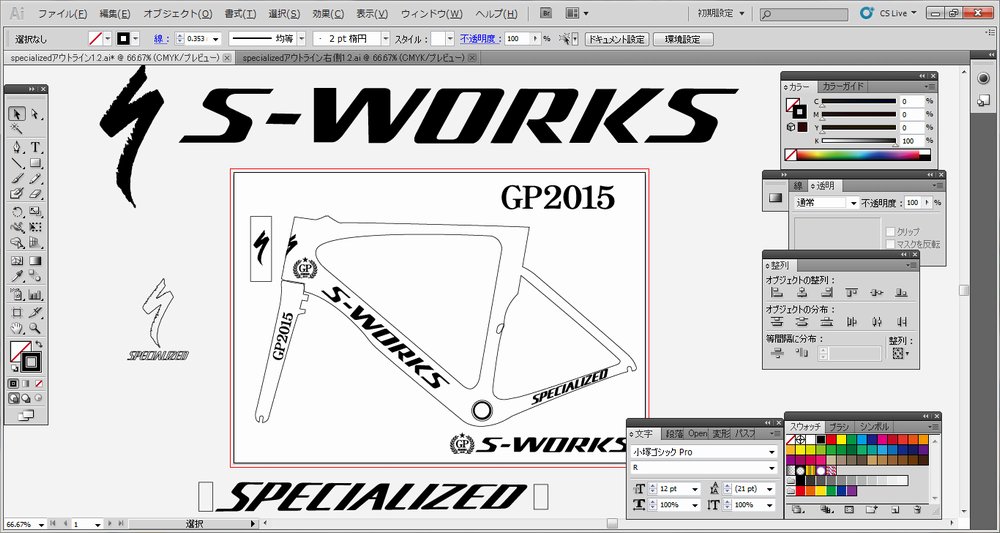Select the Pencil tool
The height and width of the screenshot is (533, 1000).
pos(35,179)
